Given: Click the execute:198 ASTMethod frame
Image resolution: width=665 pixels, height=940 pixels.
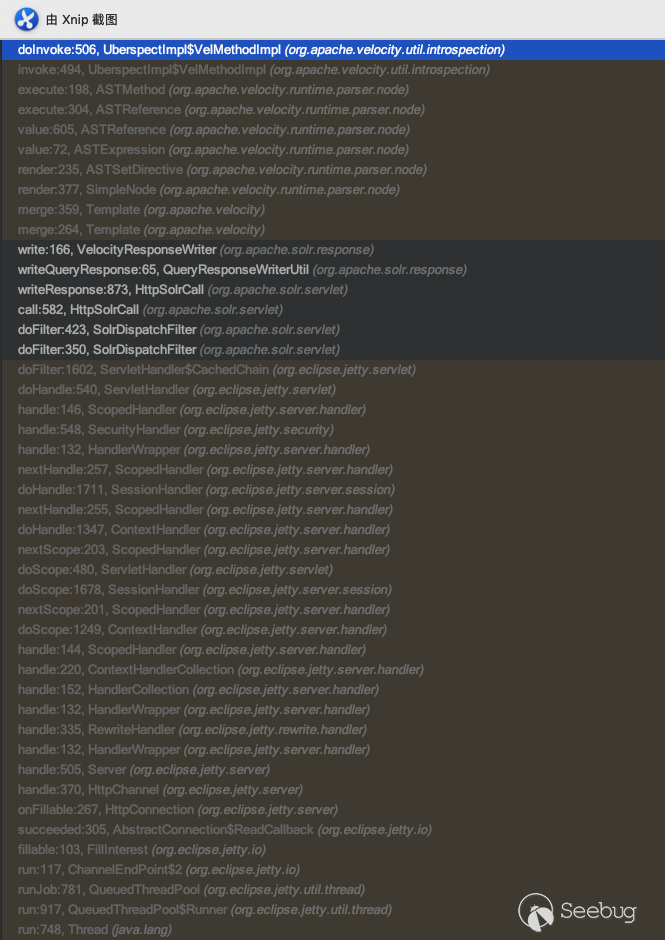Looking at the screenshot, I should (212, 90).
